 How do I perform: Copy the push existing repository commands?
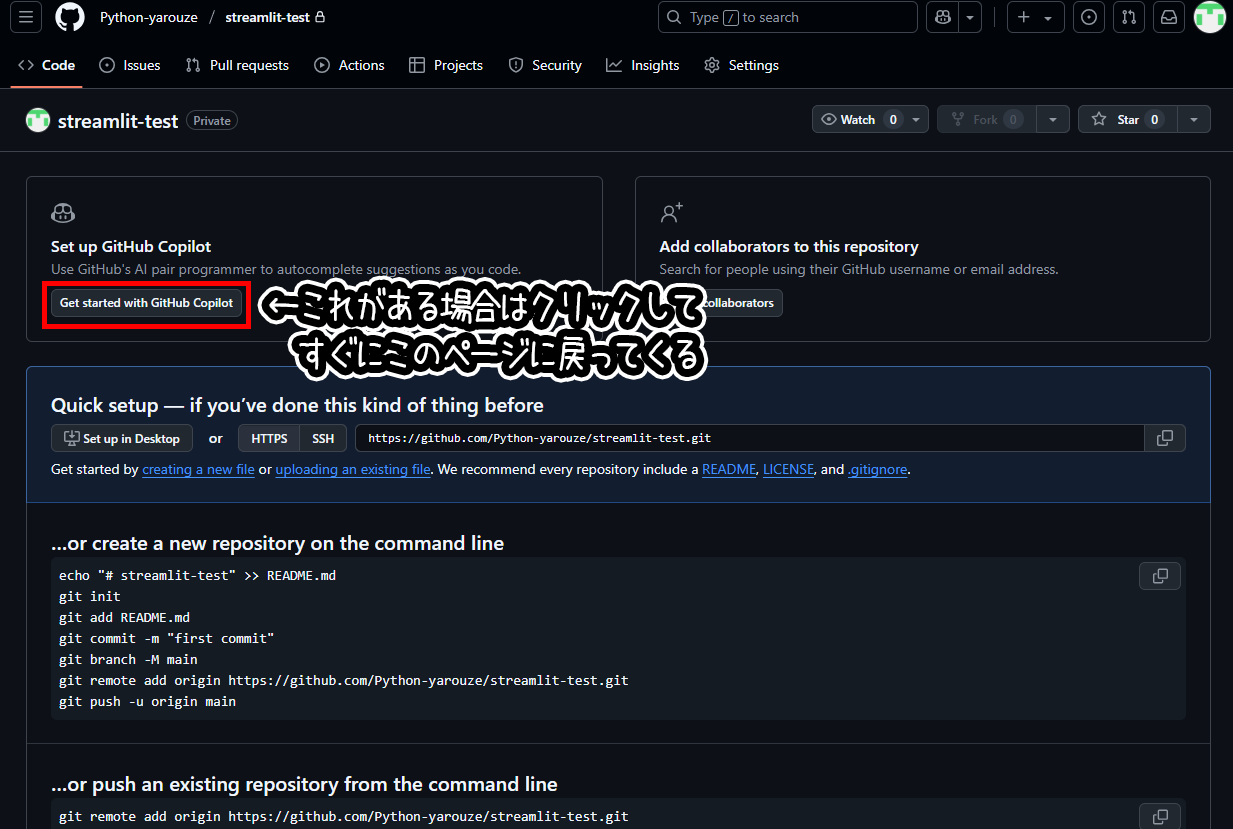pos(1160,816)
